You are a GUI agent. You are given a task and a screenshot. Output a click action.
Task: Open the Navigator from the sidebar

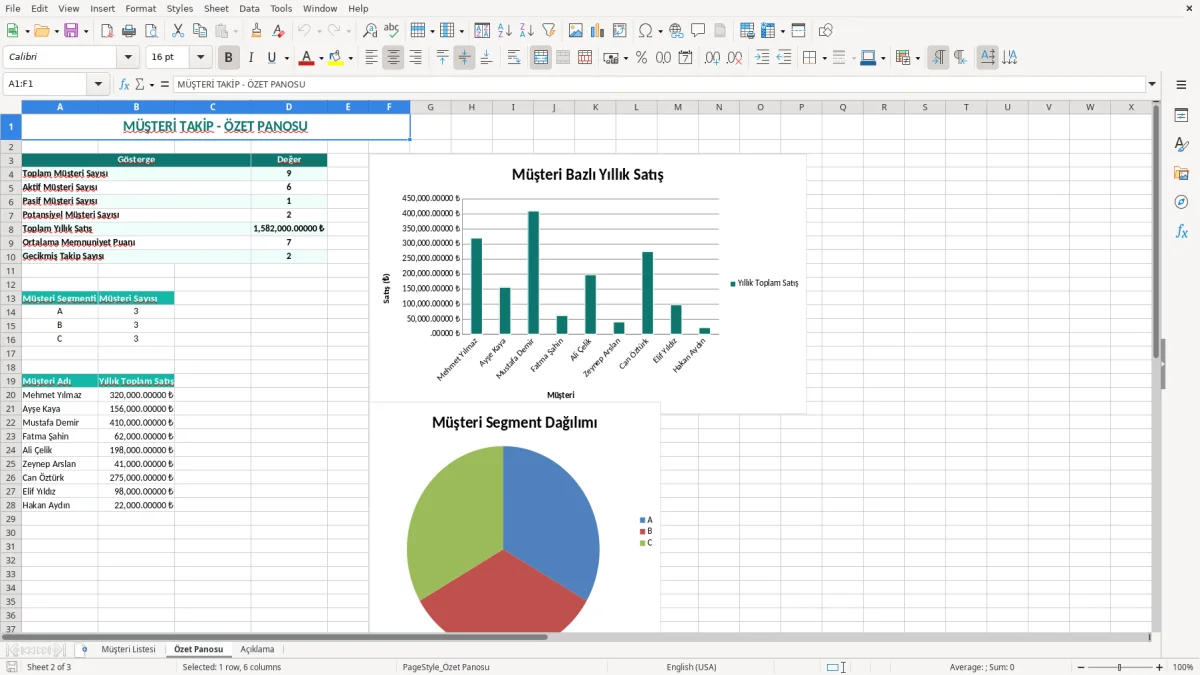[x=1181, y=202]
